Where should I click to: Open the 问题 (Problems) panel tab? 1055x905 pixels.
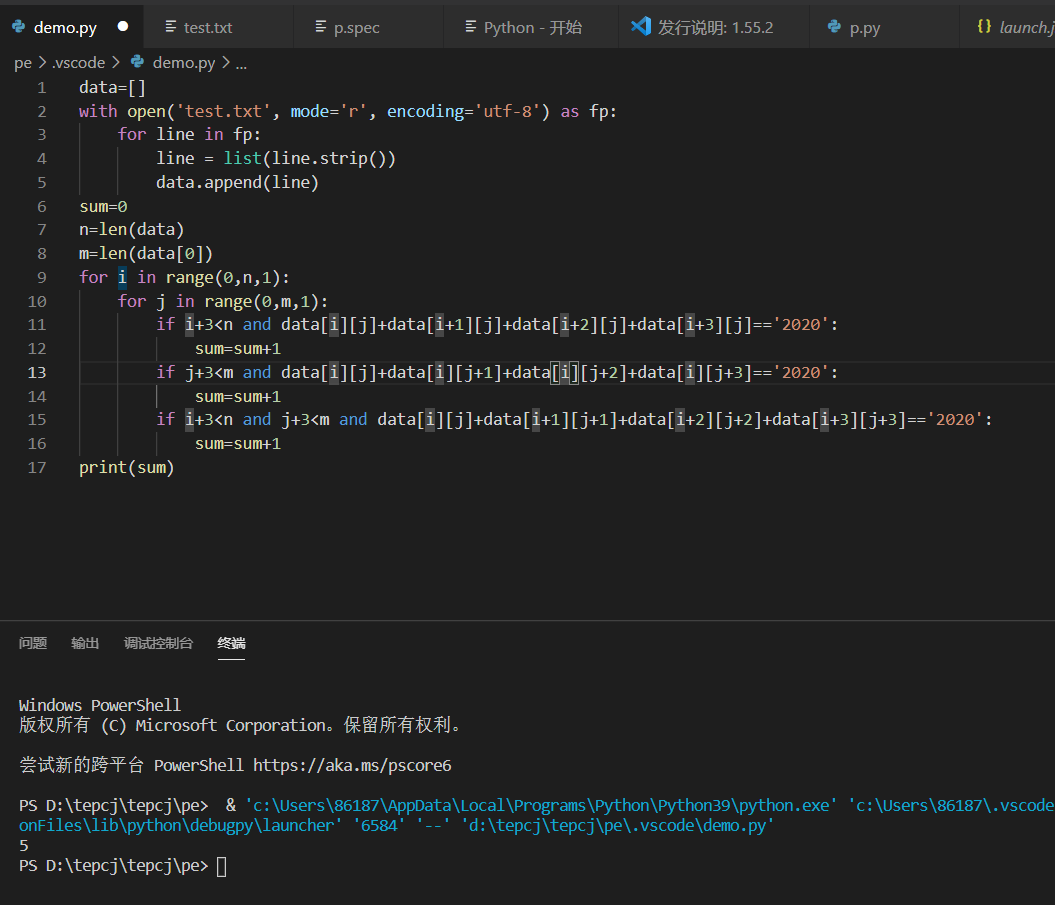[32, 643]
